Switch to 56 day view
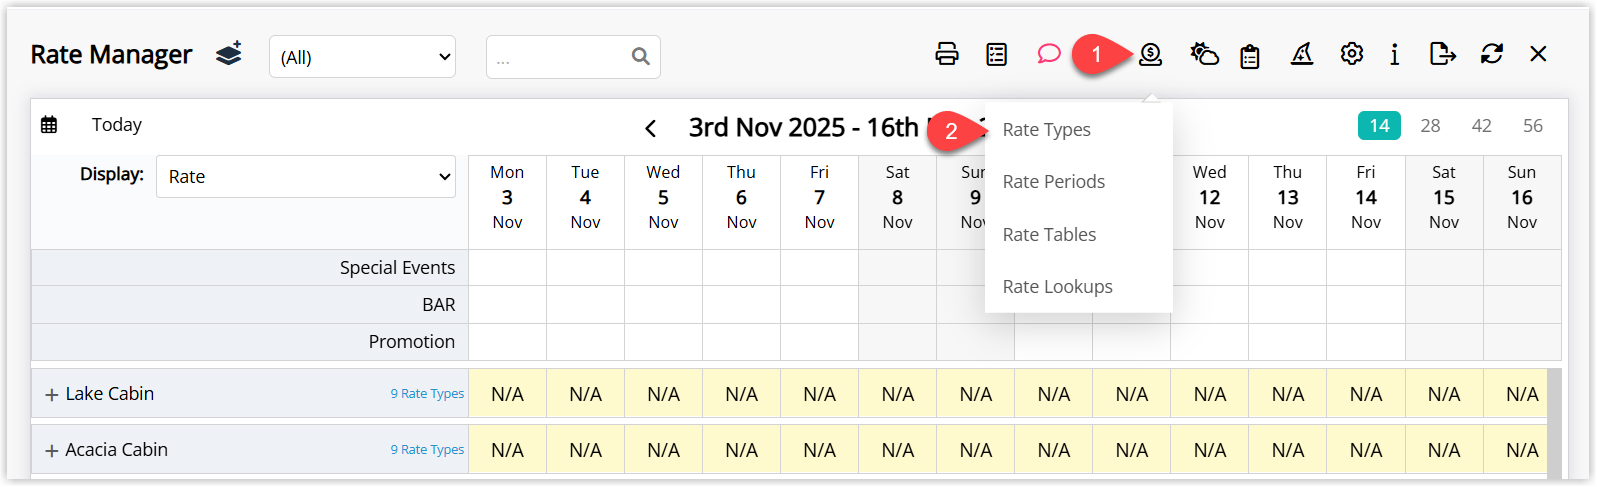This screenshot has height=487, width=1597. 1533,125
